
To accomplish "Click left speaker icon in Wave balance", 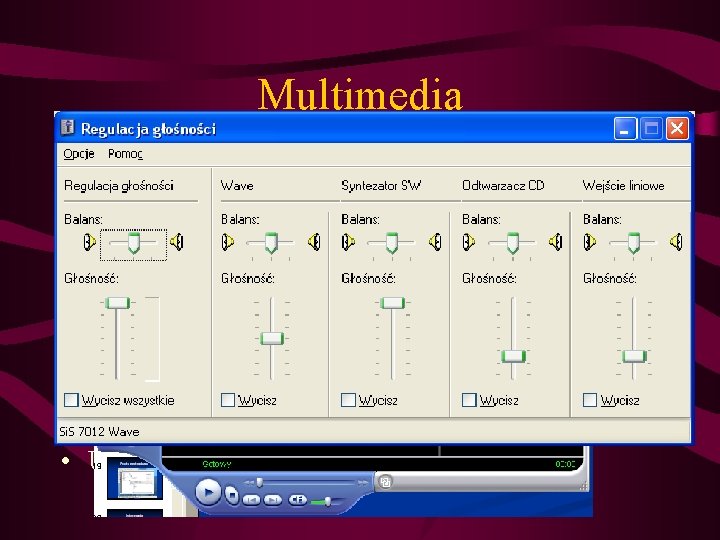I will 228,242.
